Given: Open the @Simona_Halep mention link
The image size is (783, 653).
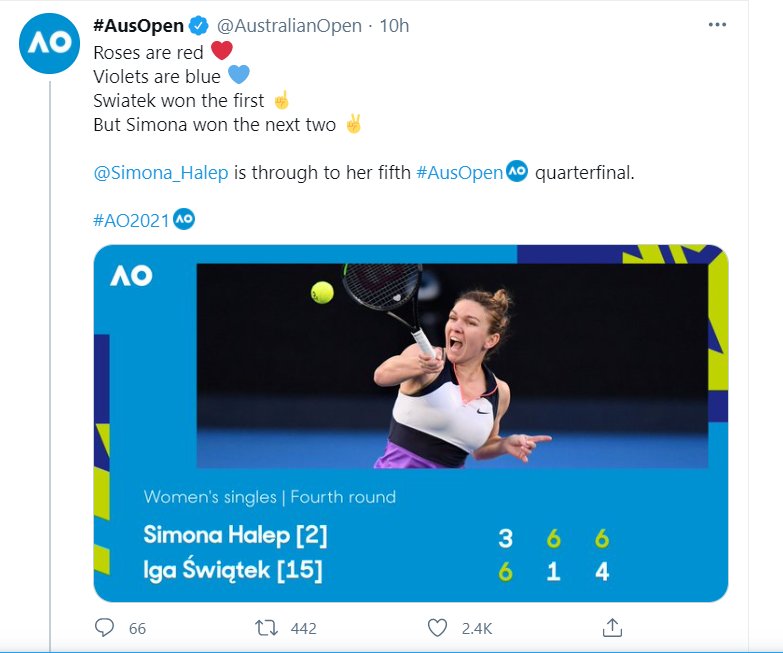Looking at the screenshot, I should click(x=161, y=172).
